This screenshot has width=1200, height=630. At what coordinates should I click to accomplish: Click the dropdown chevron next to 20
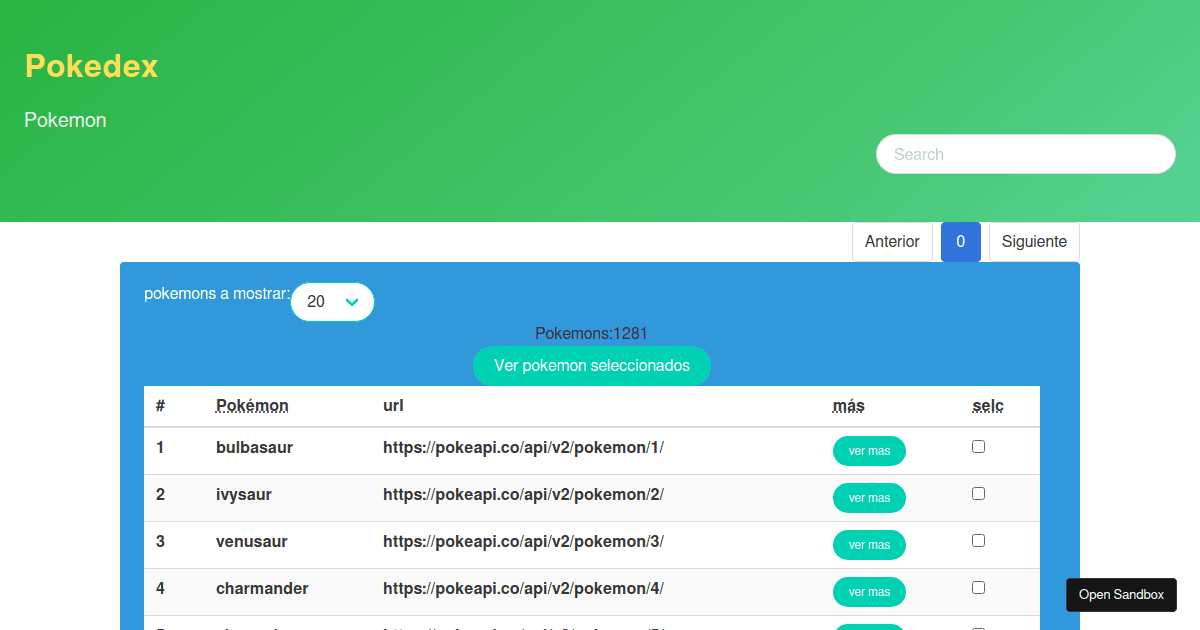[x=351, y=301]
